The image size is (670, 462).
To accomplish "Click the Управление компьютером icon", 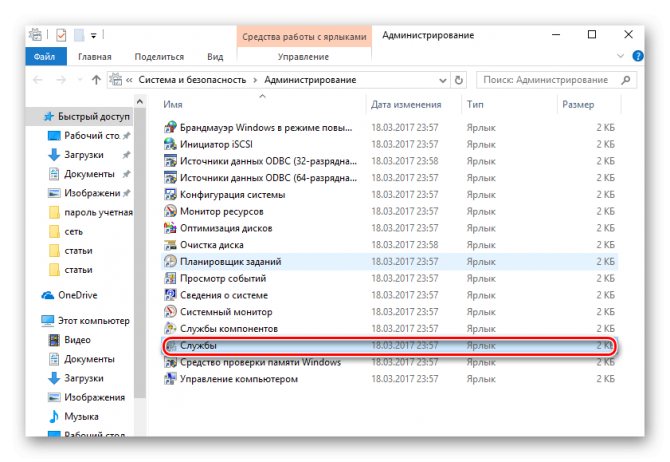I will click(170, 379).
